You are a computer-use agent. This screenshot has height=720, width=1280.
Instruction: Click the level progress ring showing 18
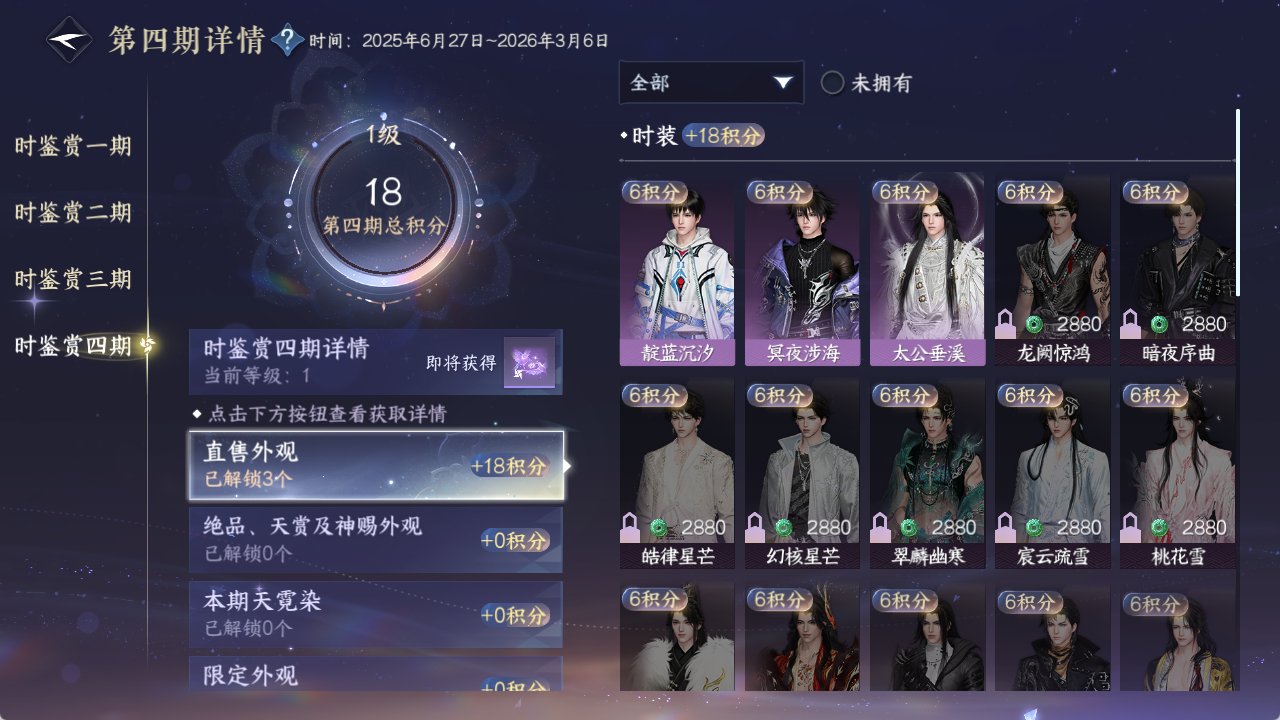[x=385, y=208]
